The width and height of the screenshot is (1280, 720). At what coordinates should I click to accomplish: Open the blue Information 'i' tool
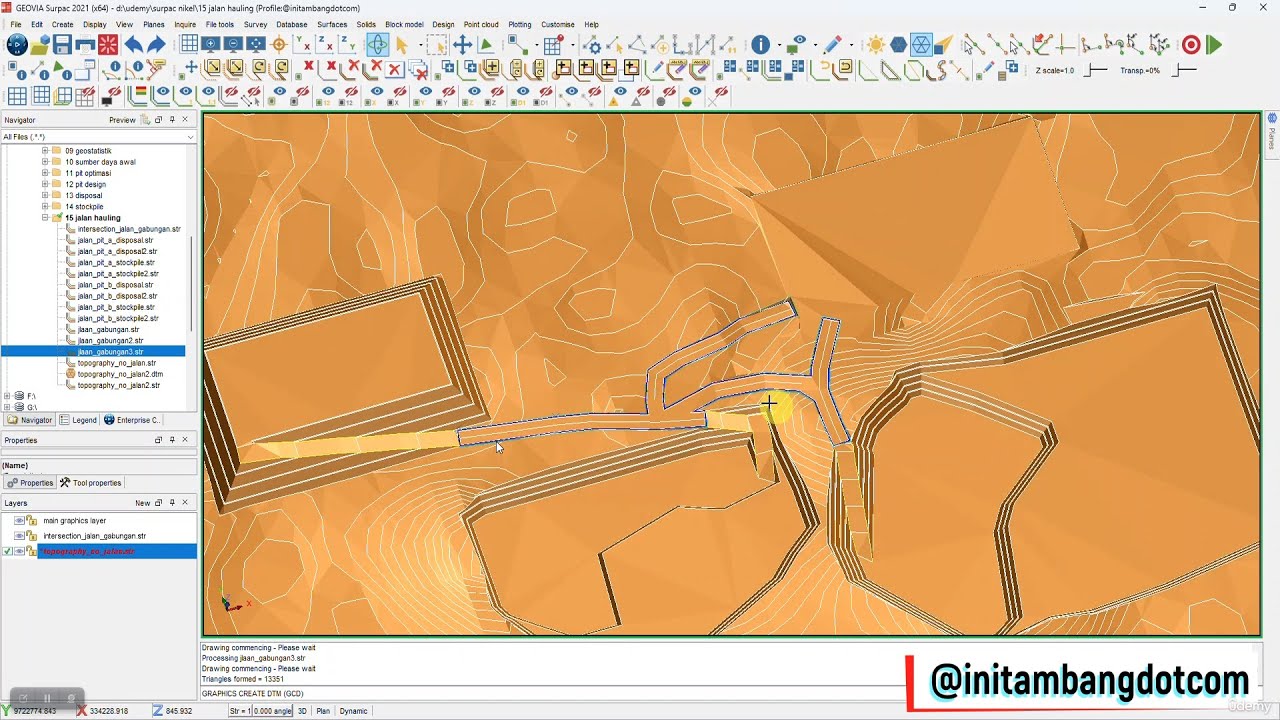tap(761, 45)
